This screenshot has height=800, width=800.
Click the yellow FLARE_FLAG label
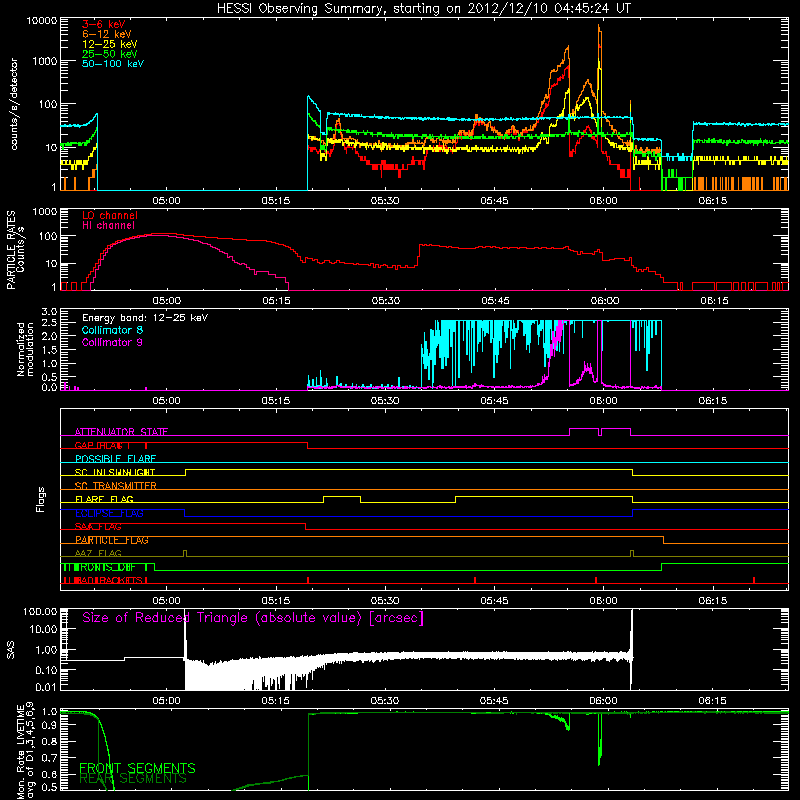[104, 499]
